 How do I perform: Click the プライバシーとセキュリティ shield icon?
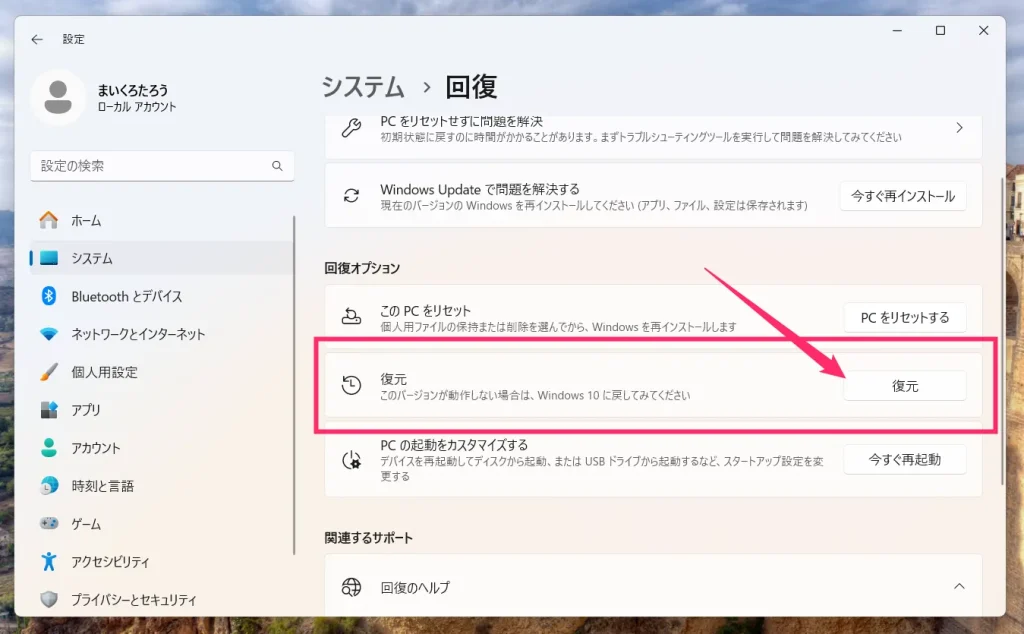pos(49,599)
